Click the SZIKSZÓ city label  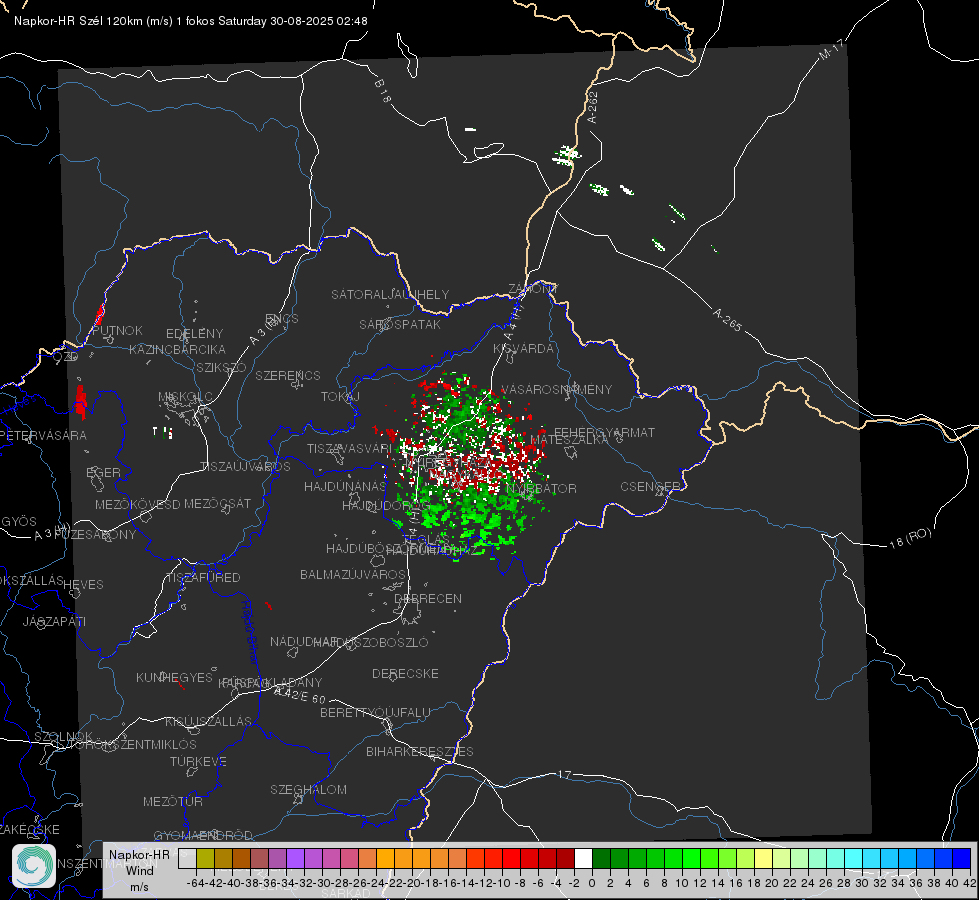click(x=222, y=367)
